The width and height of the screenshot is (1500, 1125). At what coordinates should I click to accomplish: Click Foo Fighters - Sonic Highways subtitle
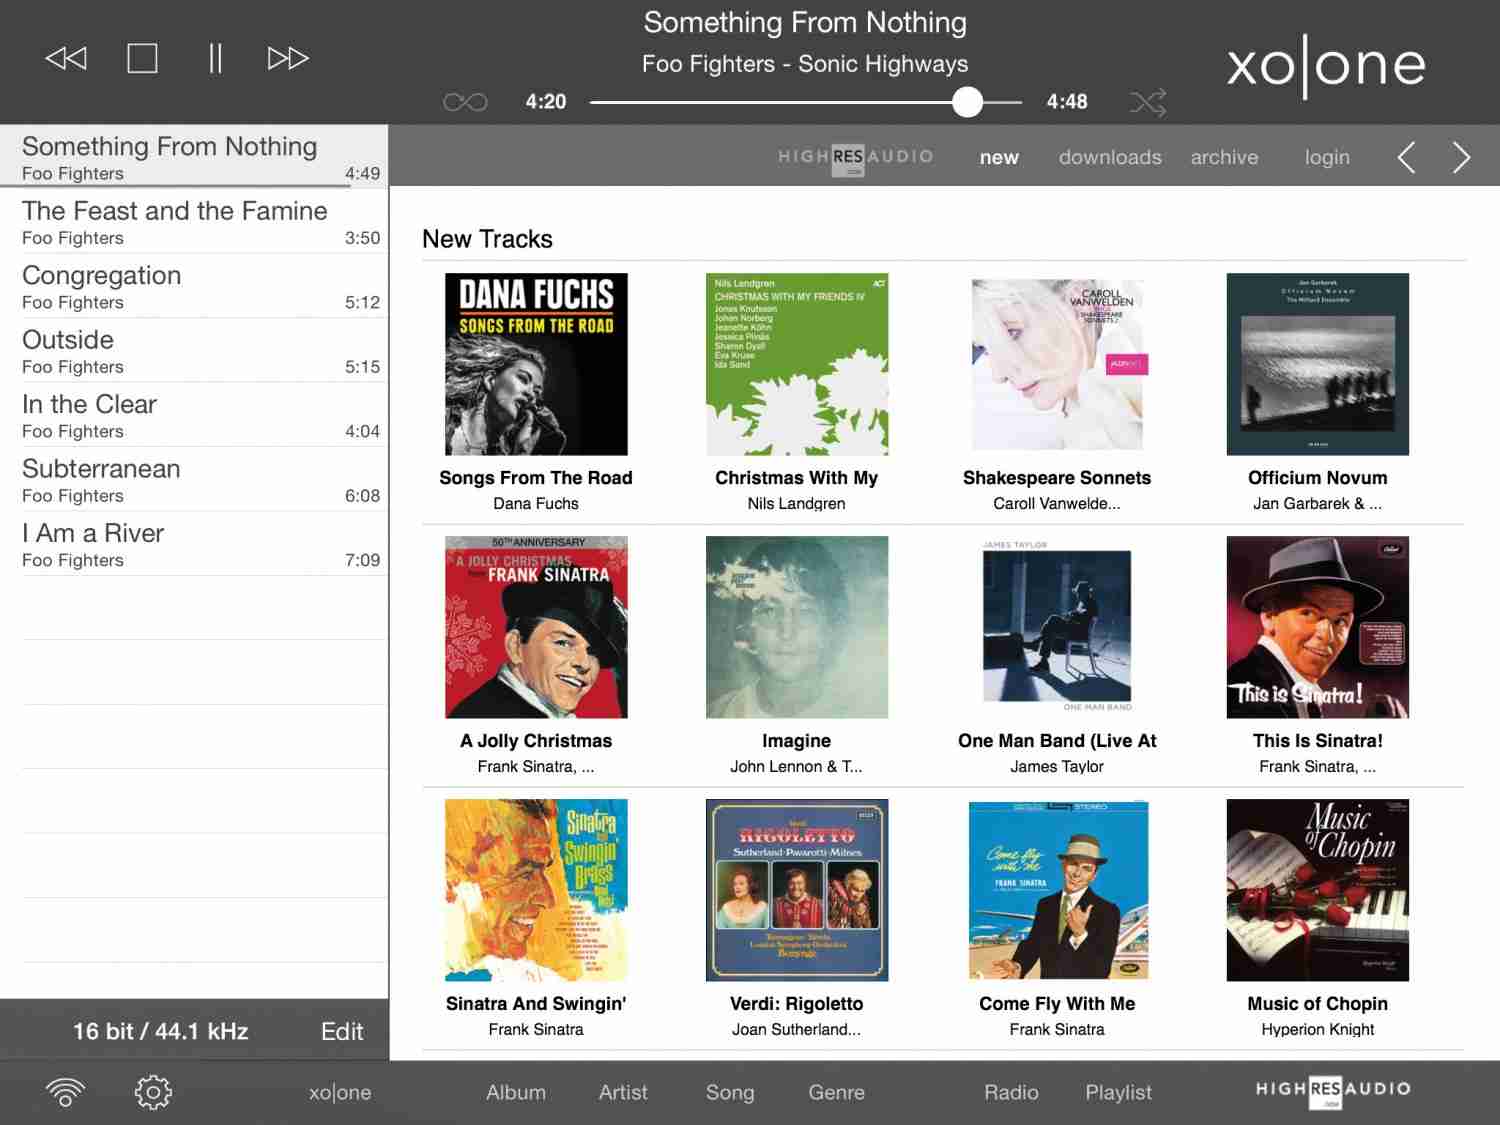tap(805, 65)
